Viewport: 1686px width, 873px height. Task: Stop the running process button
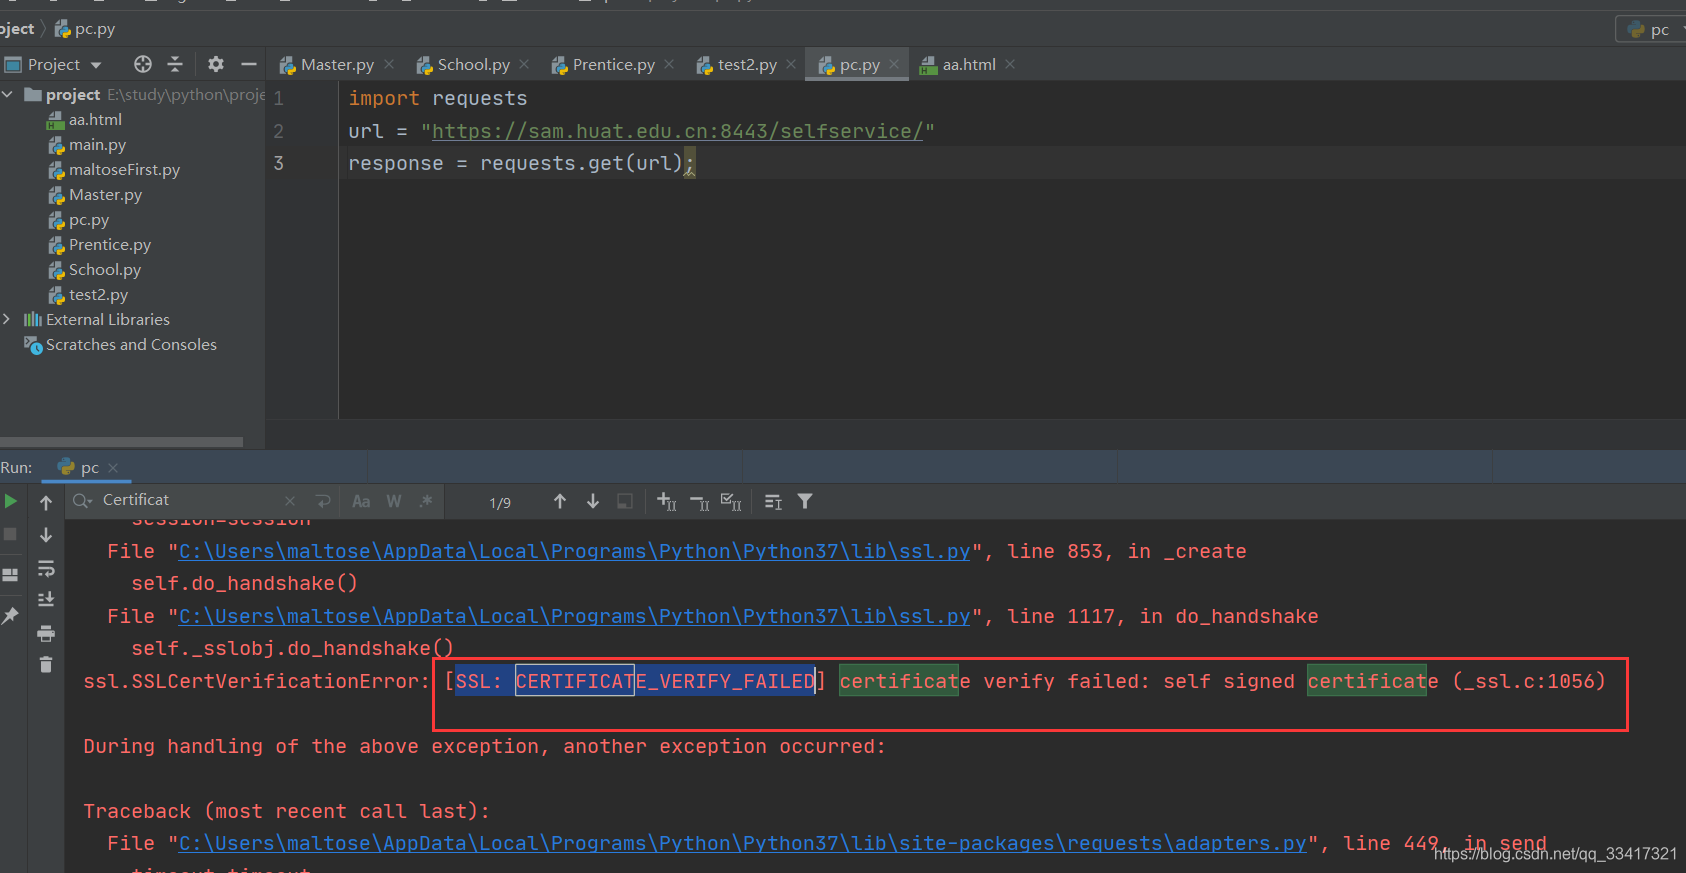[11, 534]
